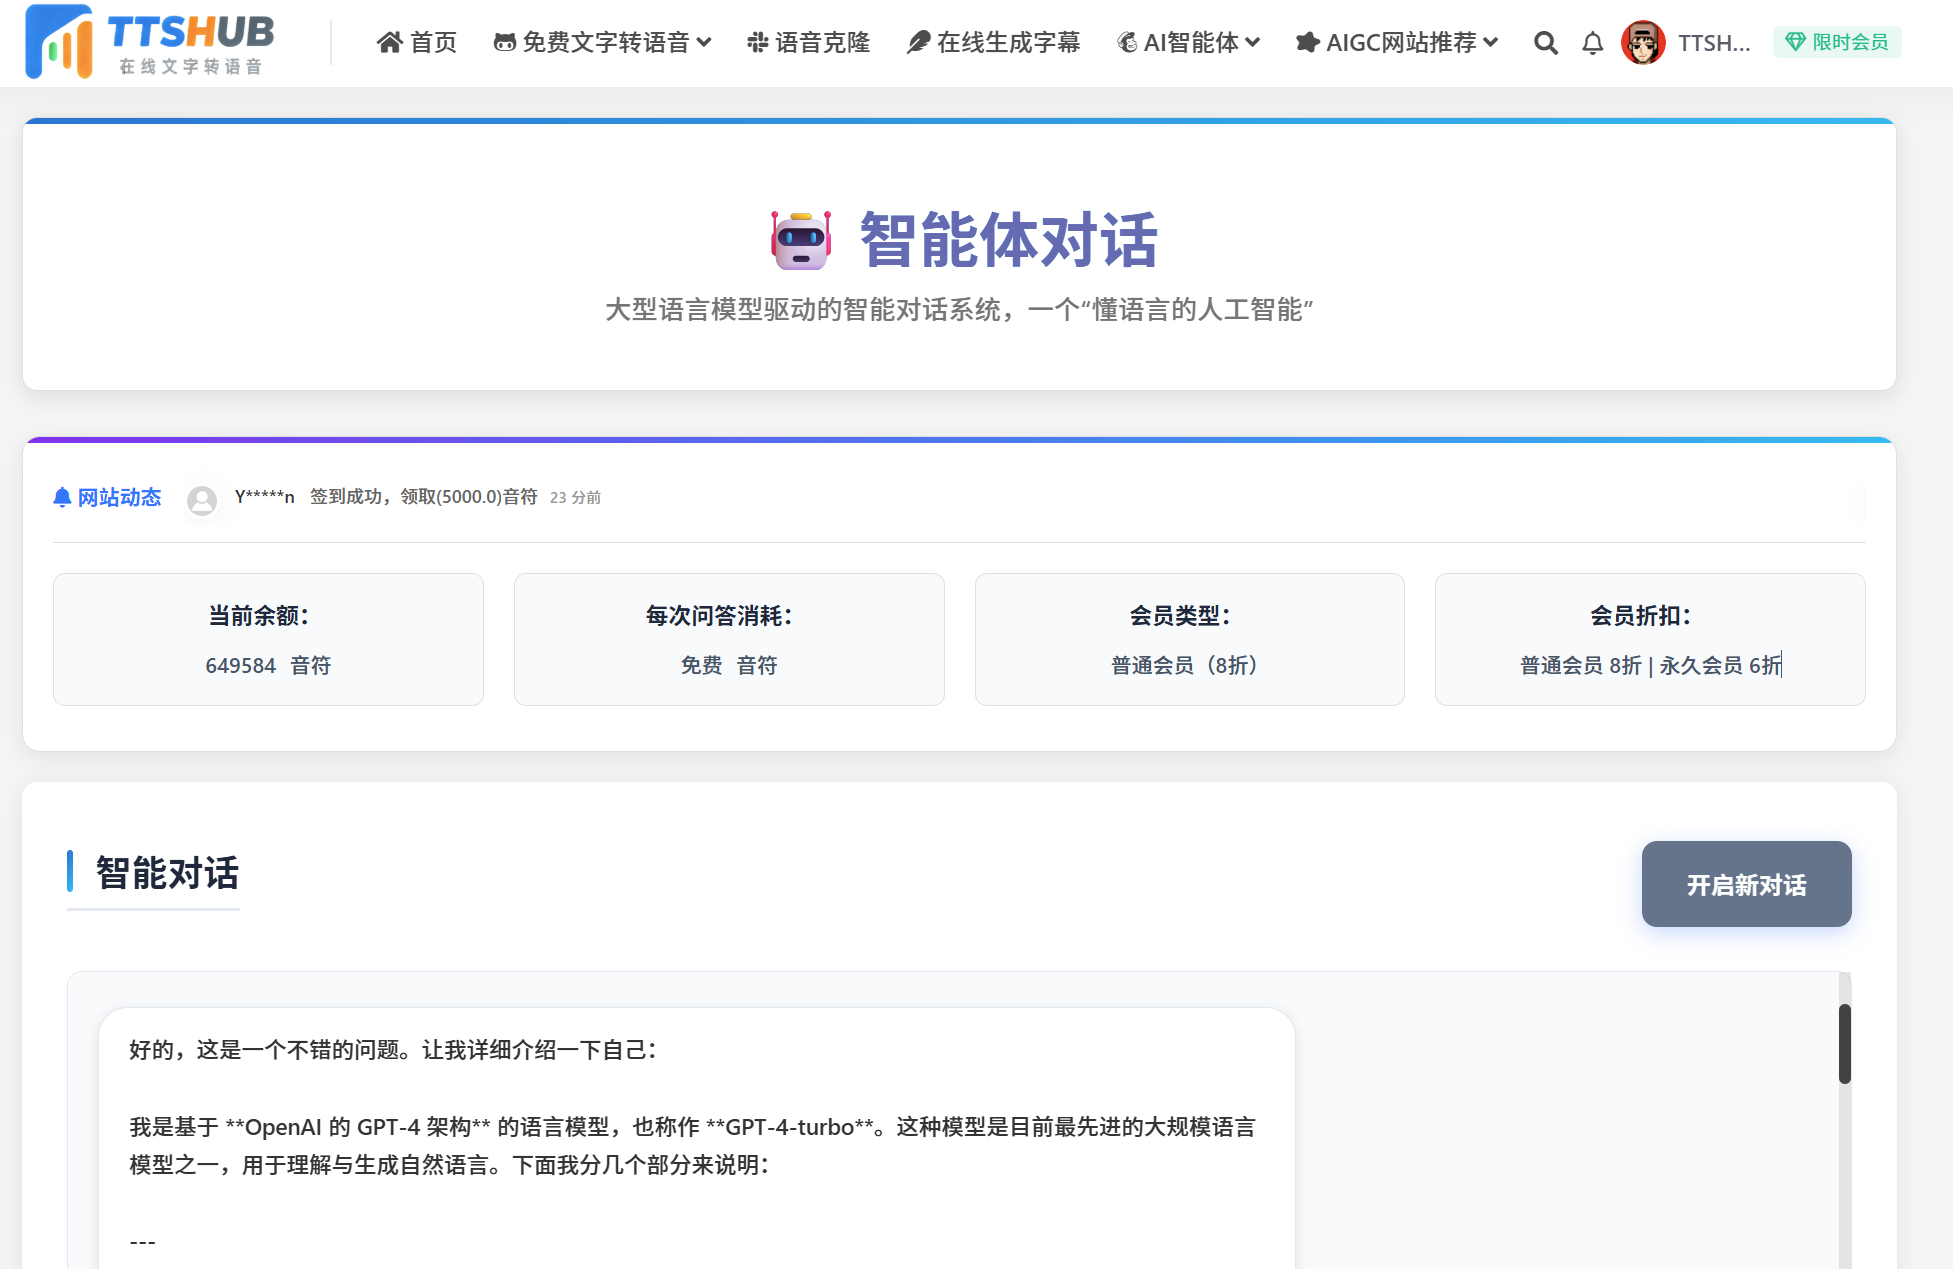Screen dimensions: 1953x1269
Task: Click the Y*****n user avatar icon
Action: pos(202,499)
